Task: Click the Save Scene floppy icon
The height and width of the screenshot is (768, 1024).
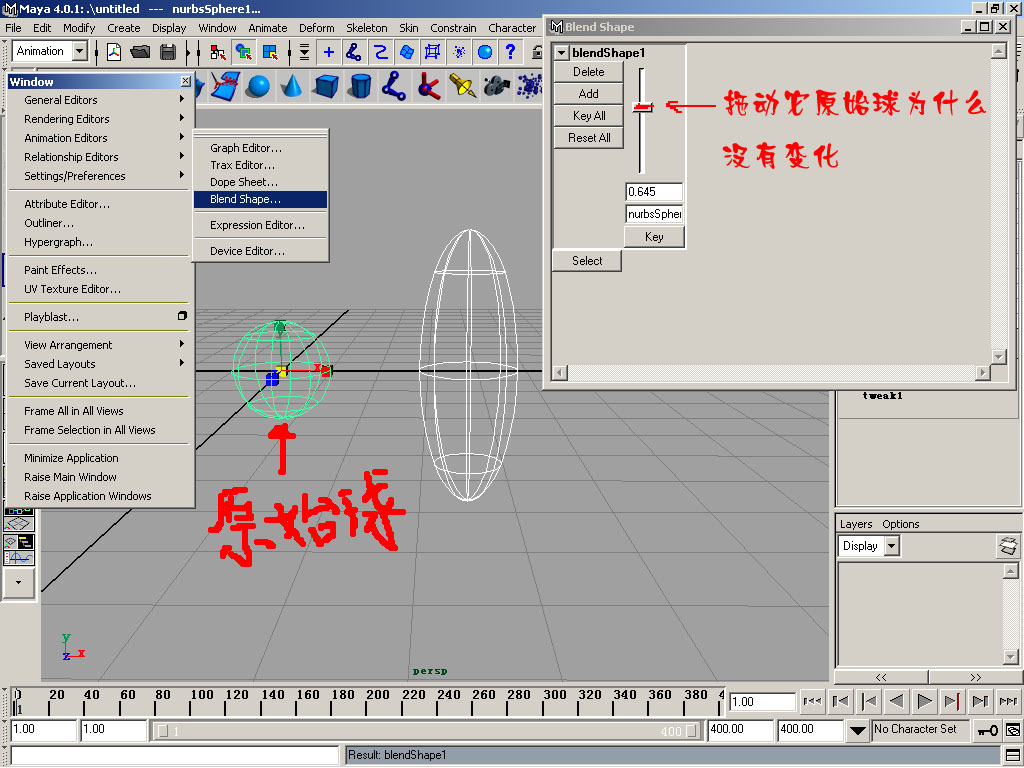Action: click(168, 52)
